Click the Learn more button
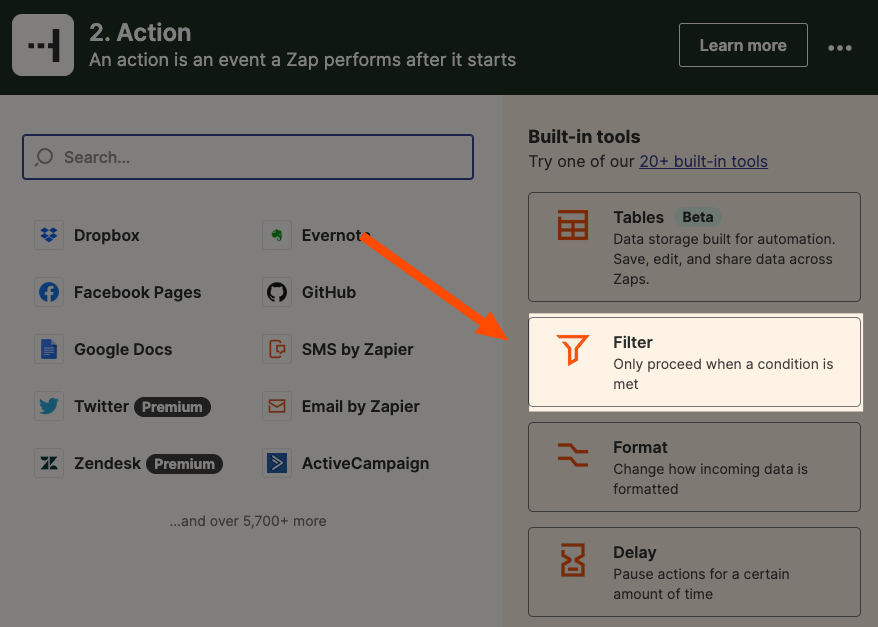Screen dimensions: 878x627 pos(743,45)
